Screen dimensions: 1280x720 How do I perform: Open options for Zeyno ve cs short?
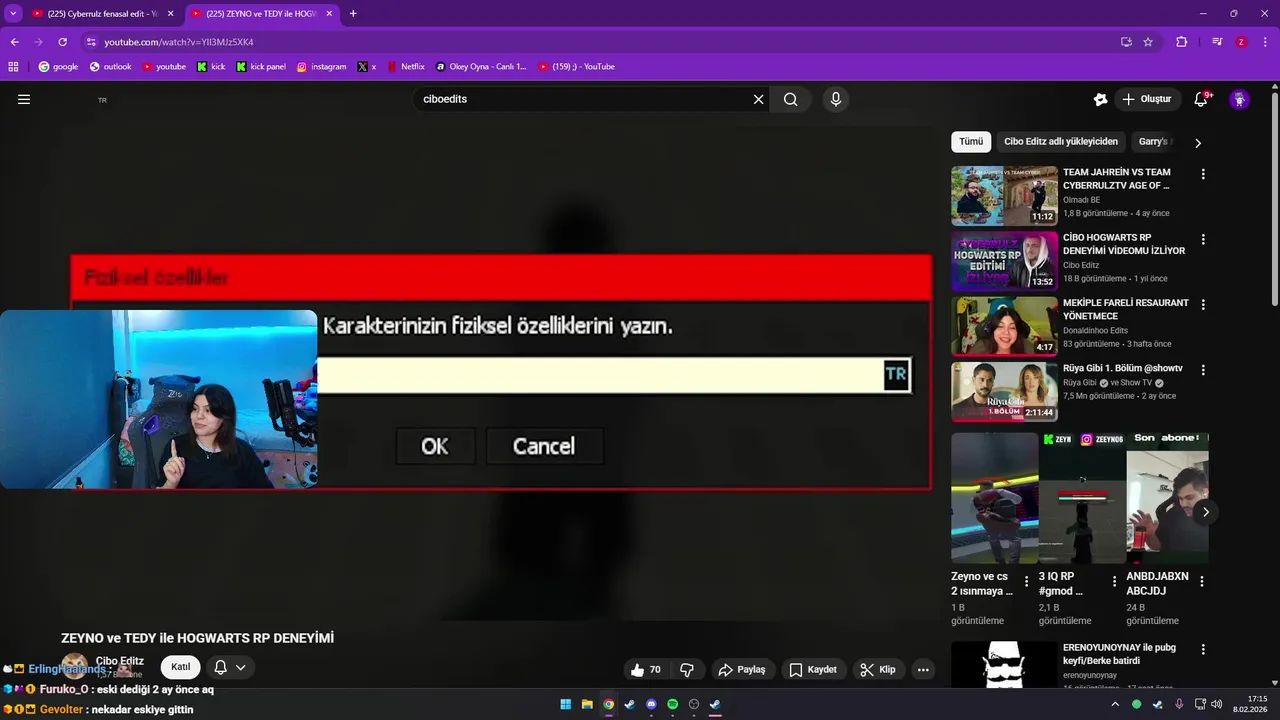click(x=1027, y=581)
